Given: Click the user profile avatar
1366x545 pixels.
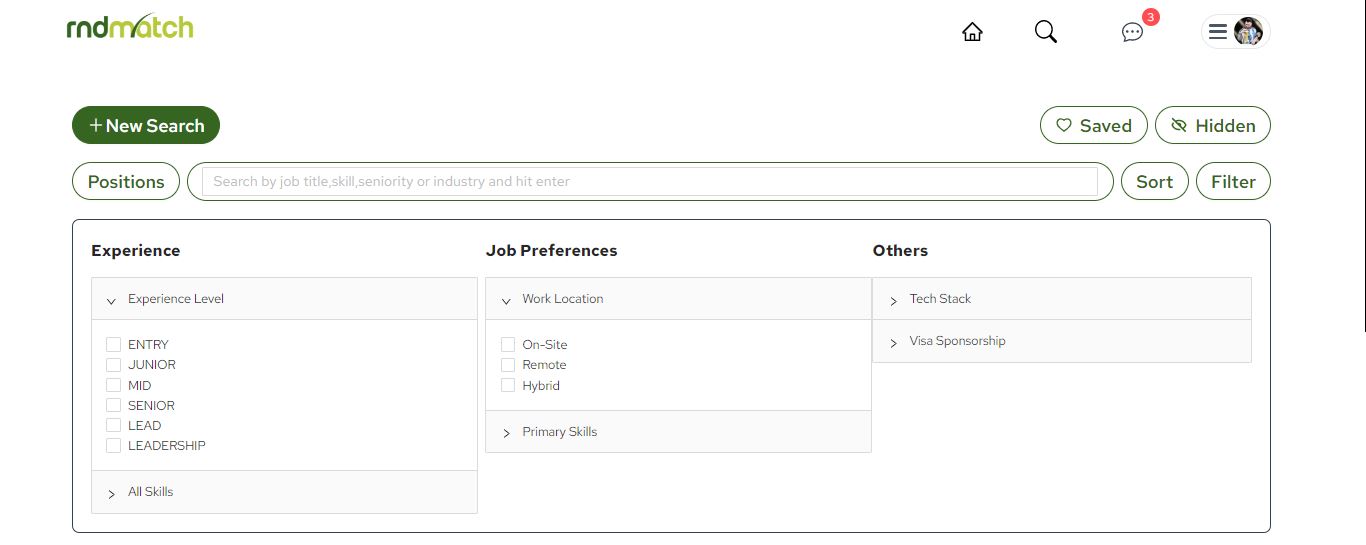Looking at the screenshot, I should pos(1248,32).
